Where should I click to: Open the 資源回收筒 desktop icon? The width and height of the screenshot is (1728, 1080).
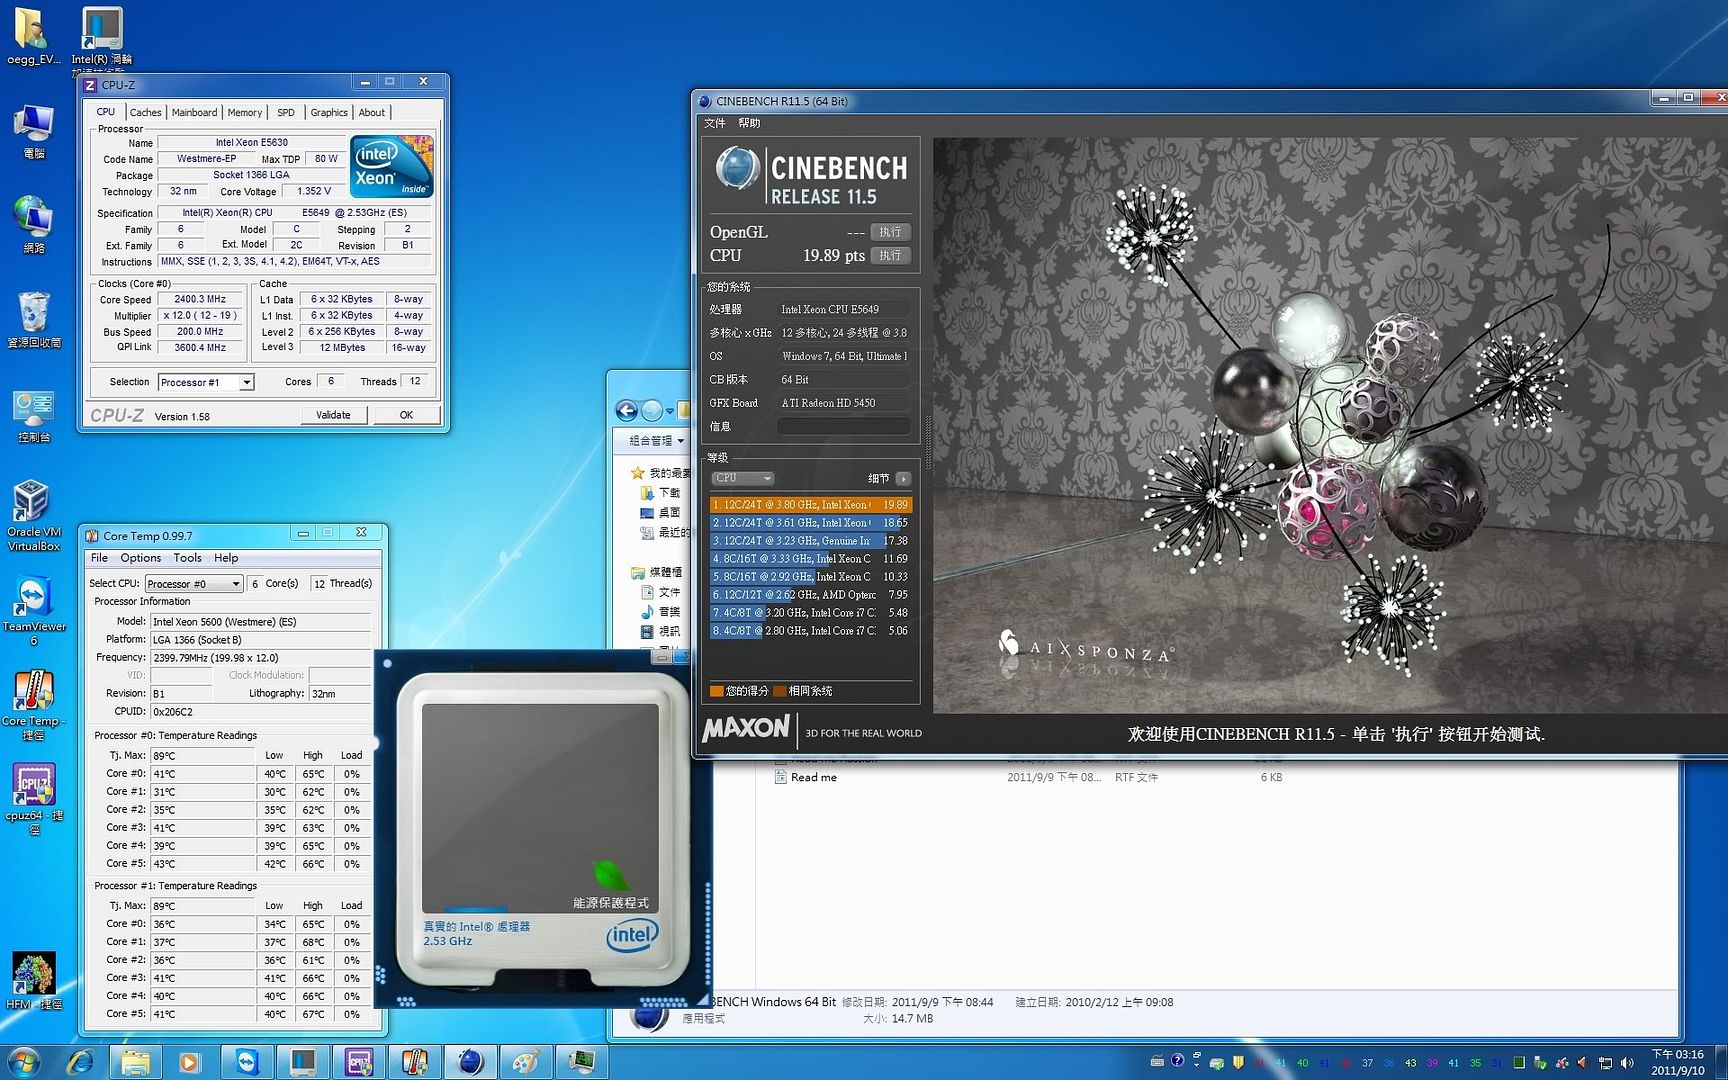click(x=33, y=320)
